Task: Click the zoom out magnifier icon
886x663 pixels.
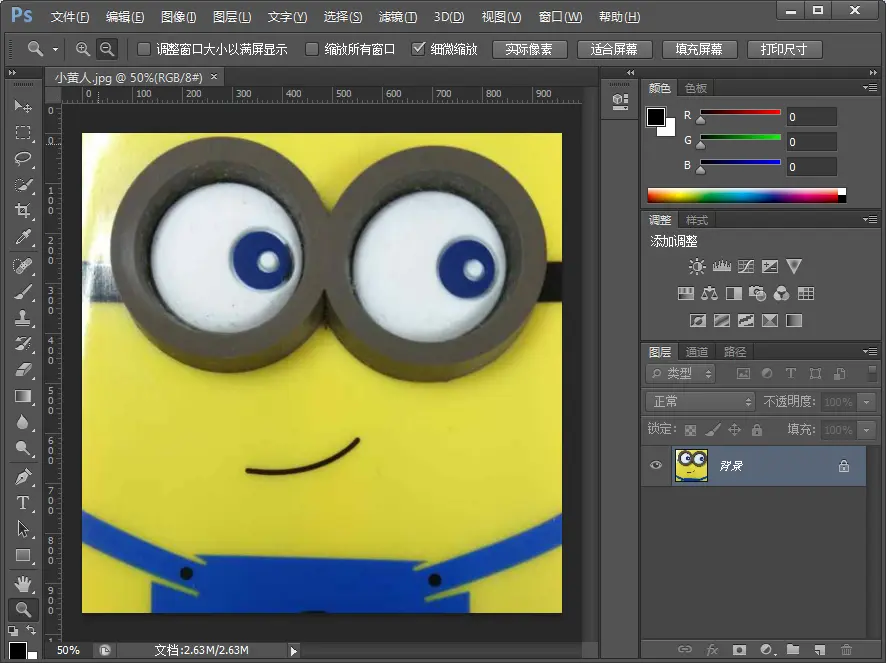Action: (x=106, y=49)
